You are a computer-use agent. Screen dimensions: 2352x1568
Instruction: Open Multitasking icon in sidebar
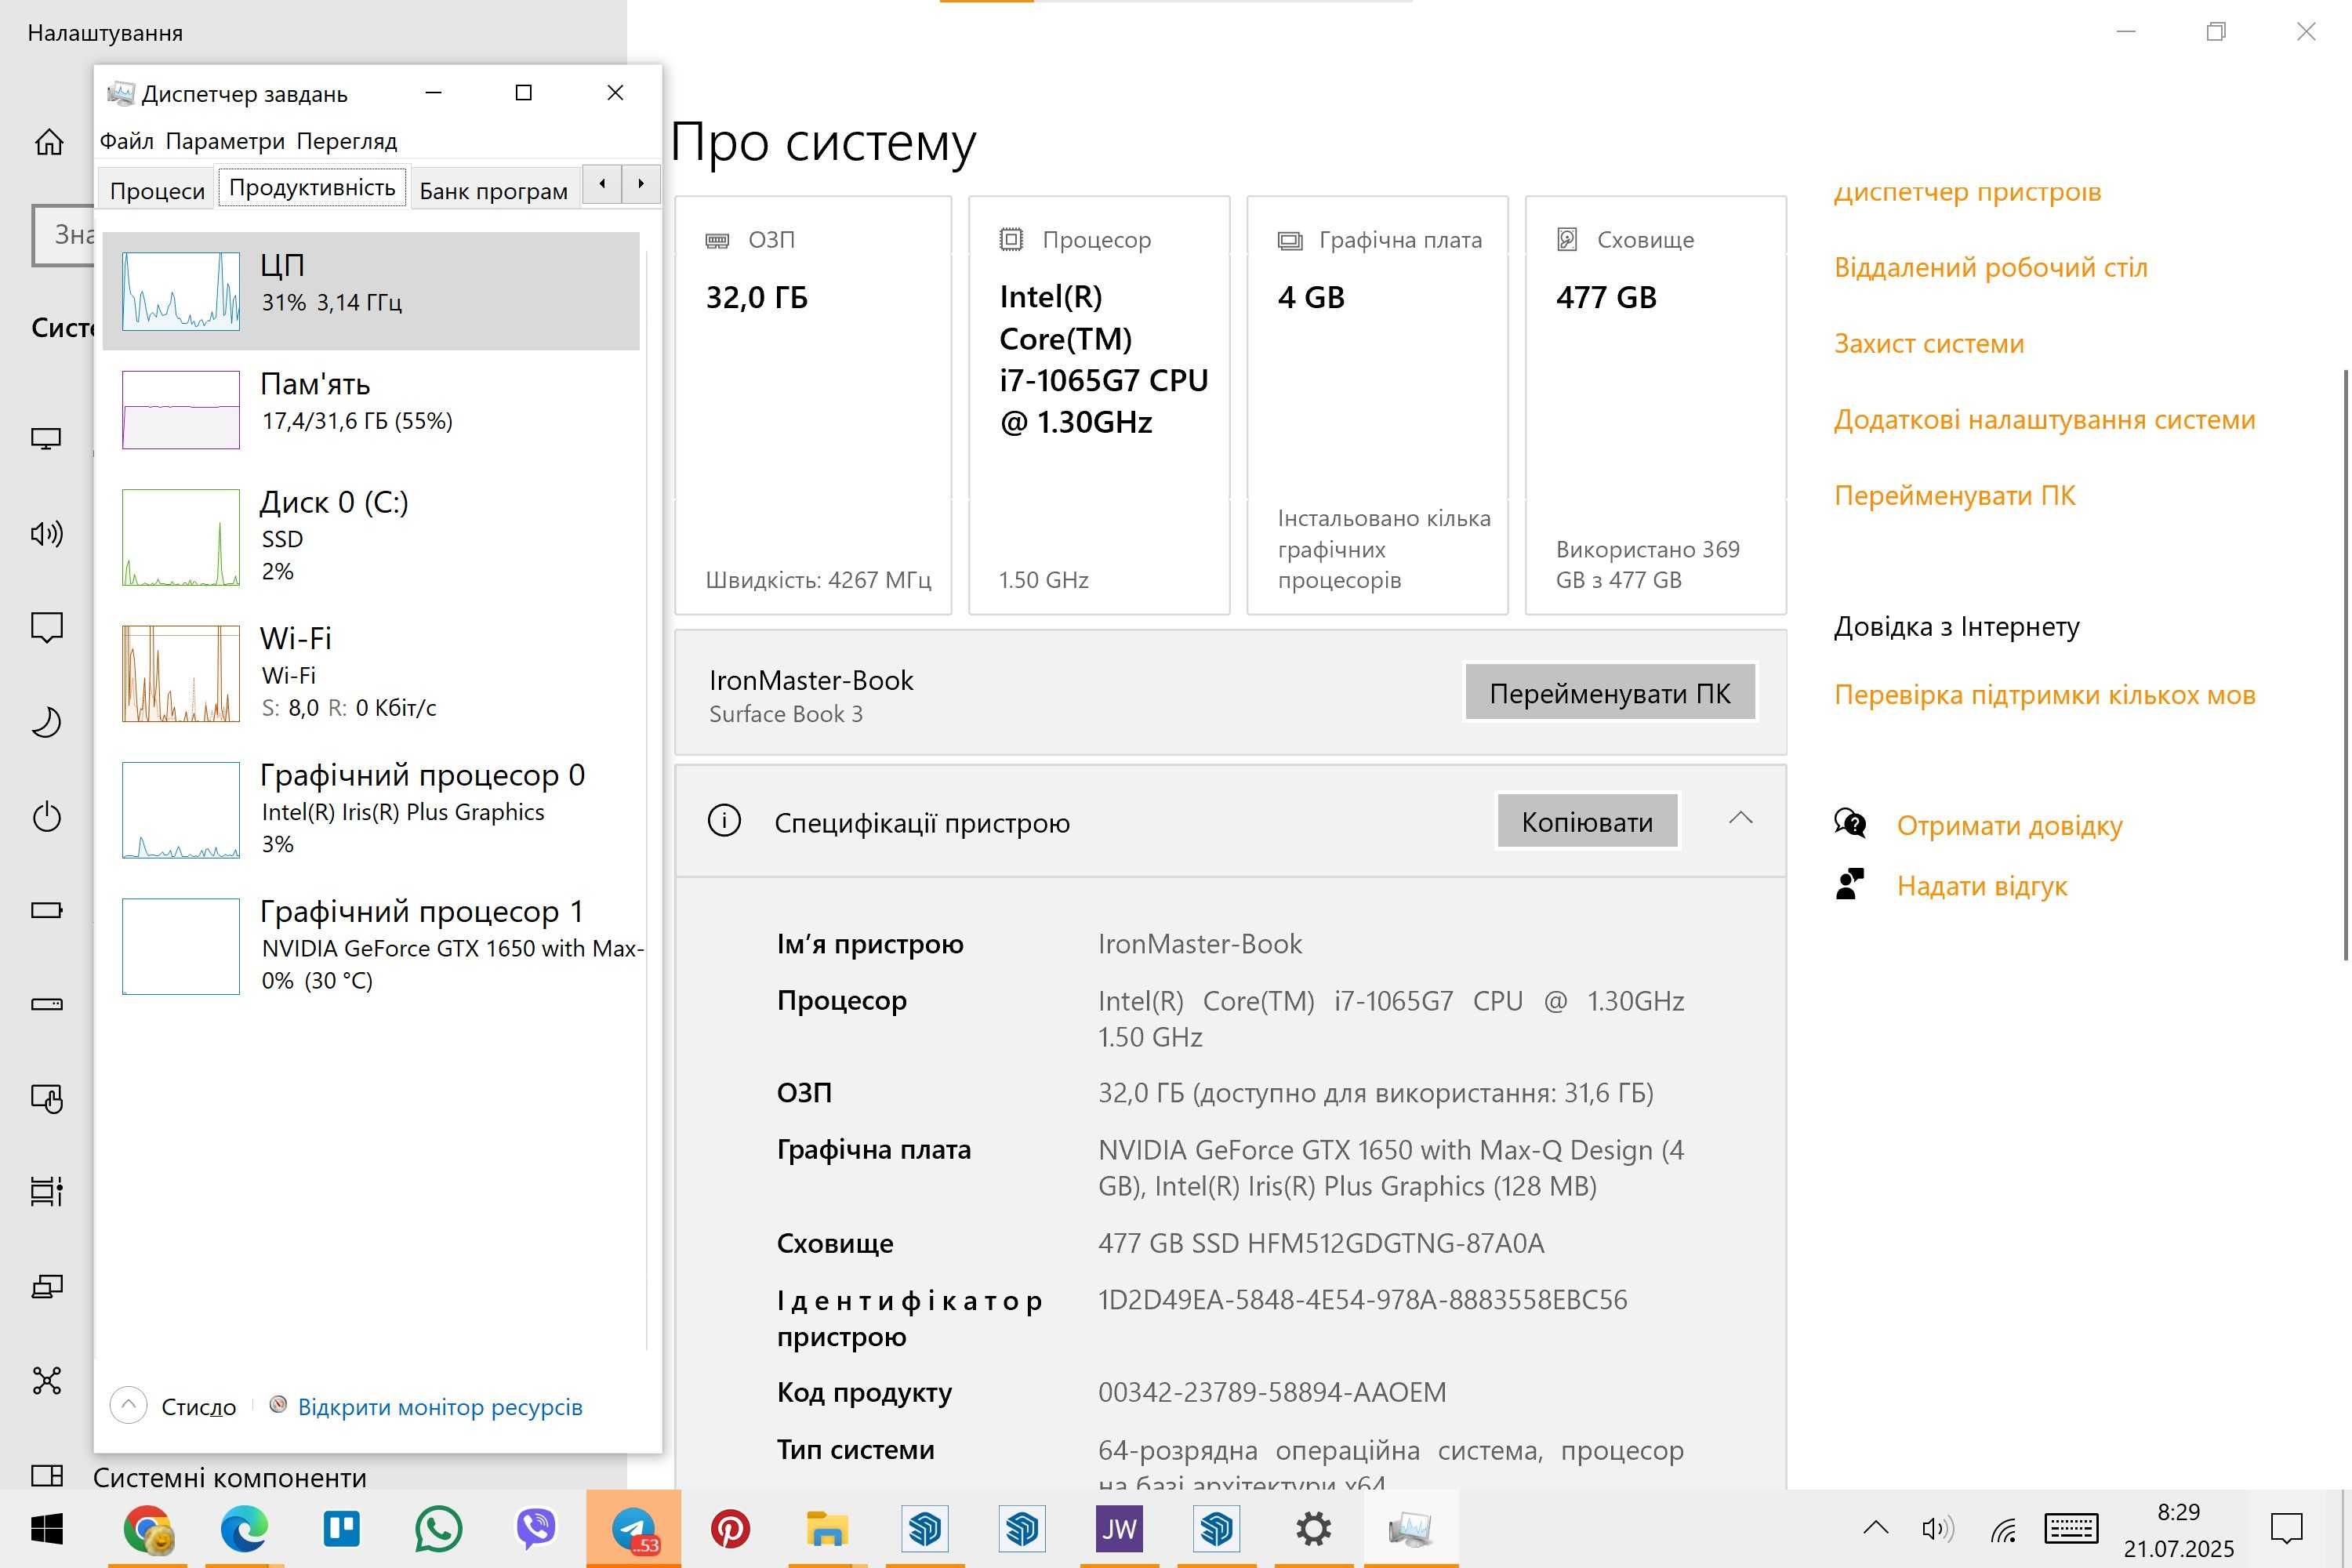pyautogui.click(x=46, y=1191)
